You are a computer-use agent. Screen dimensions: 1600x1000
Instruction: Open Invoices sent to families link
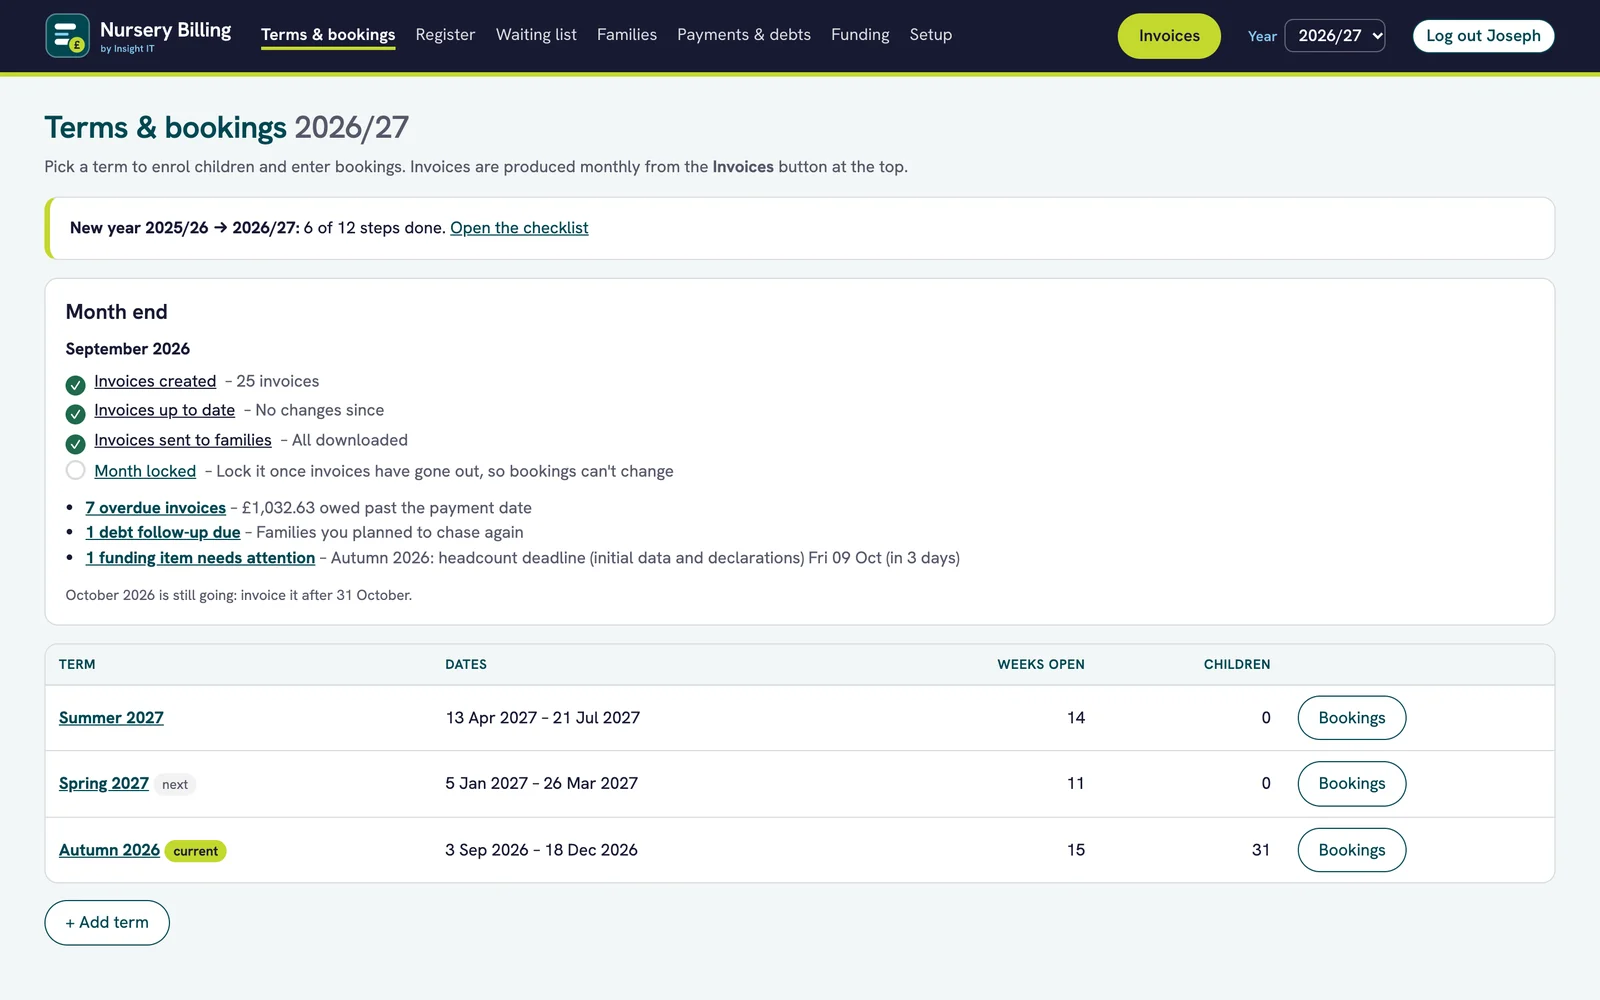(183, 440)
